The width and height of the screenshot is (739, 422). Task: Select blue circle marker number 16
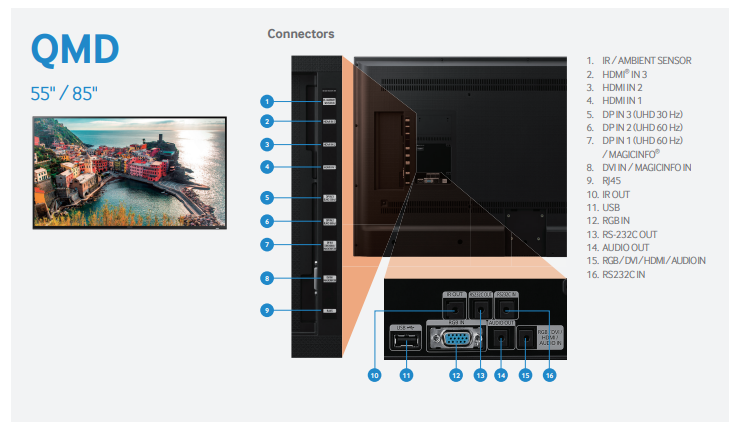pyautogui.click(x=548, y=375)
